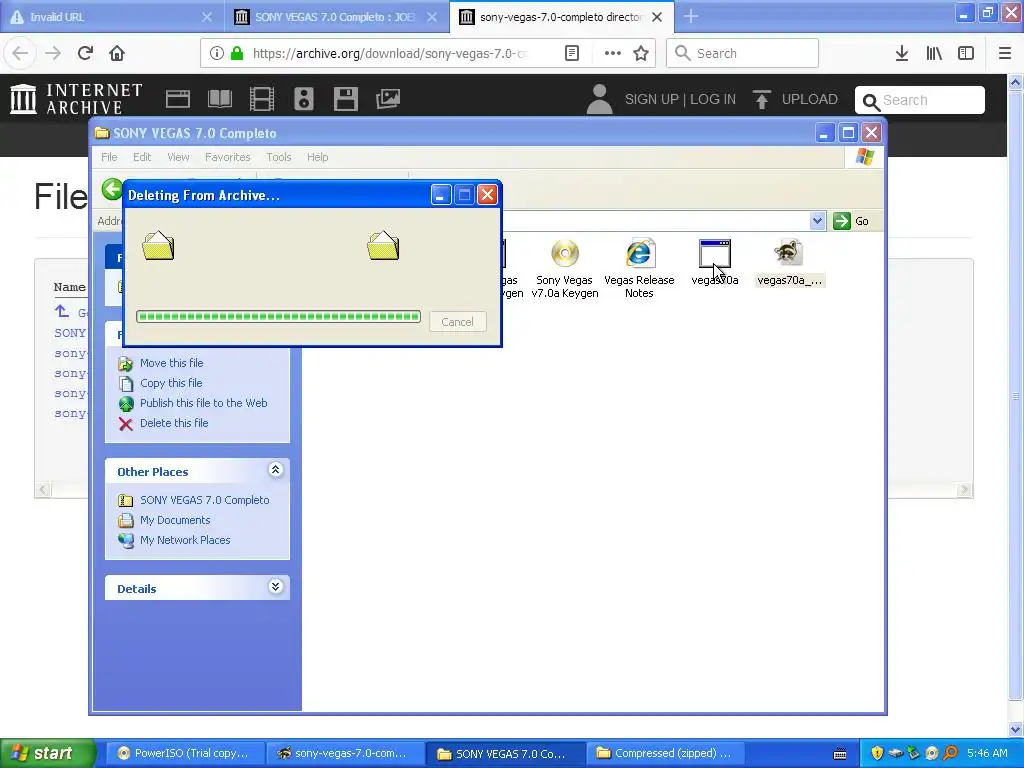The image size is (1024, 768).
Task: Open Firefox hamburger menu
Action: pyautogui.click(x=1005, y=54)
